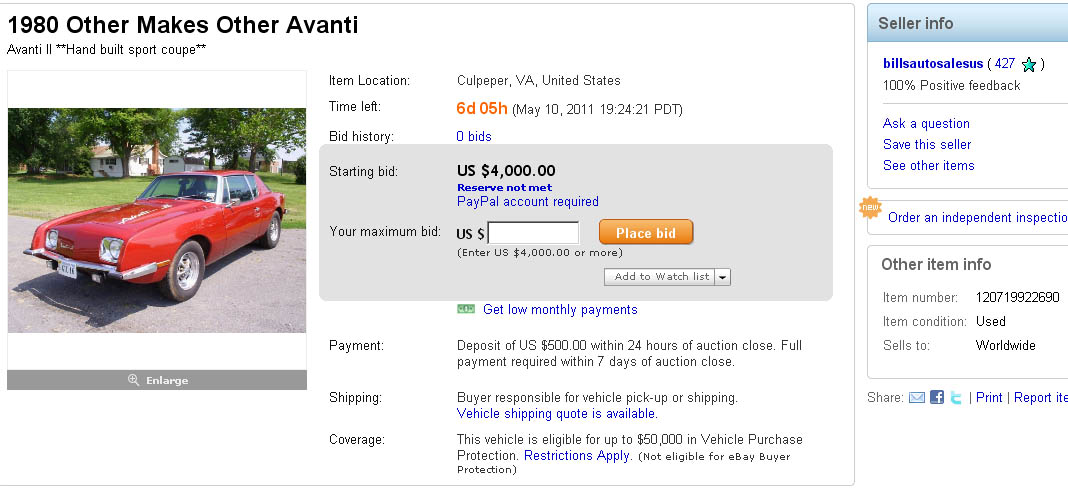
Task: Open 'Restrictions Apply' coverage link
Action: (x=577, y=455)
